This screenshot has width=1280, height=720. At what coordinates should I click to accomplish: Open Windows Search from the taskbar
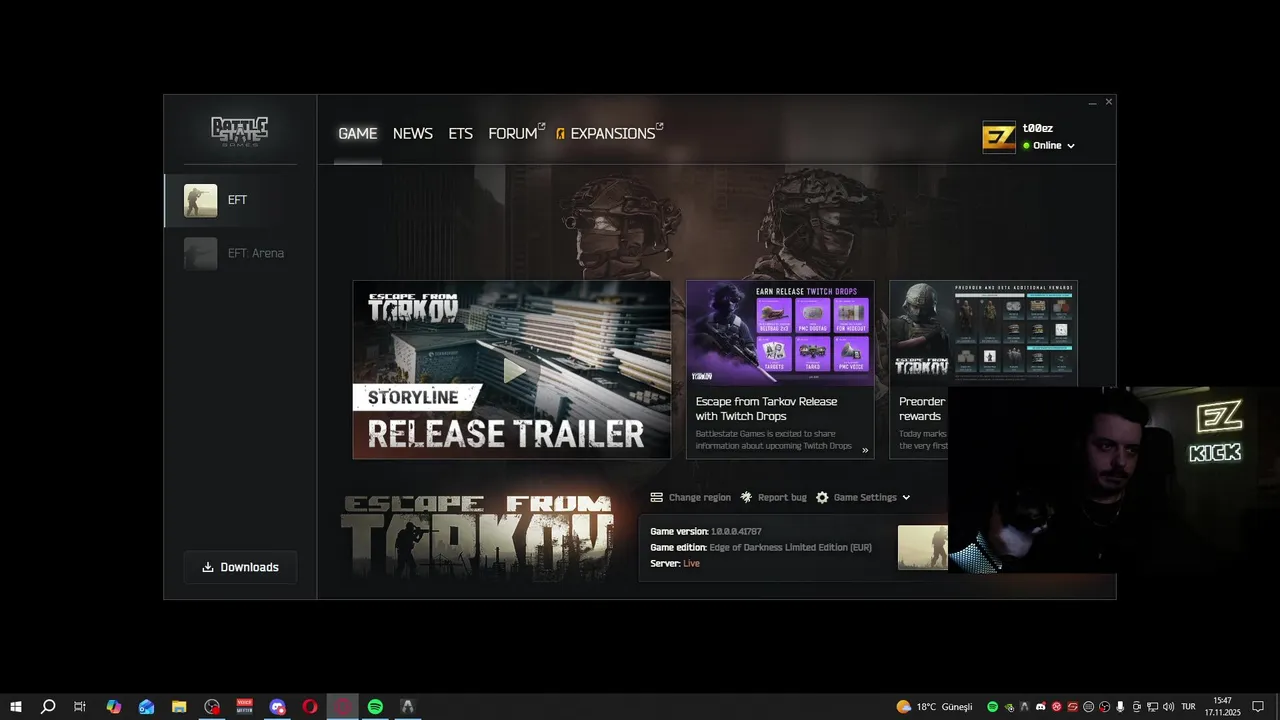click(x=48, y=707)
